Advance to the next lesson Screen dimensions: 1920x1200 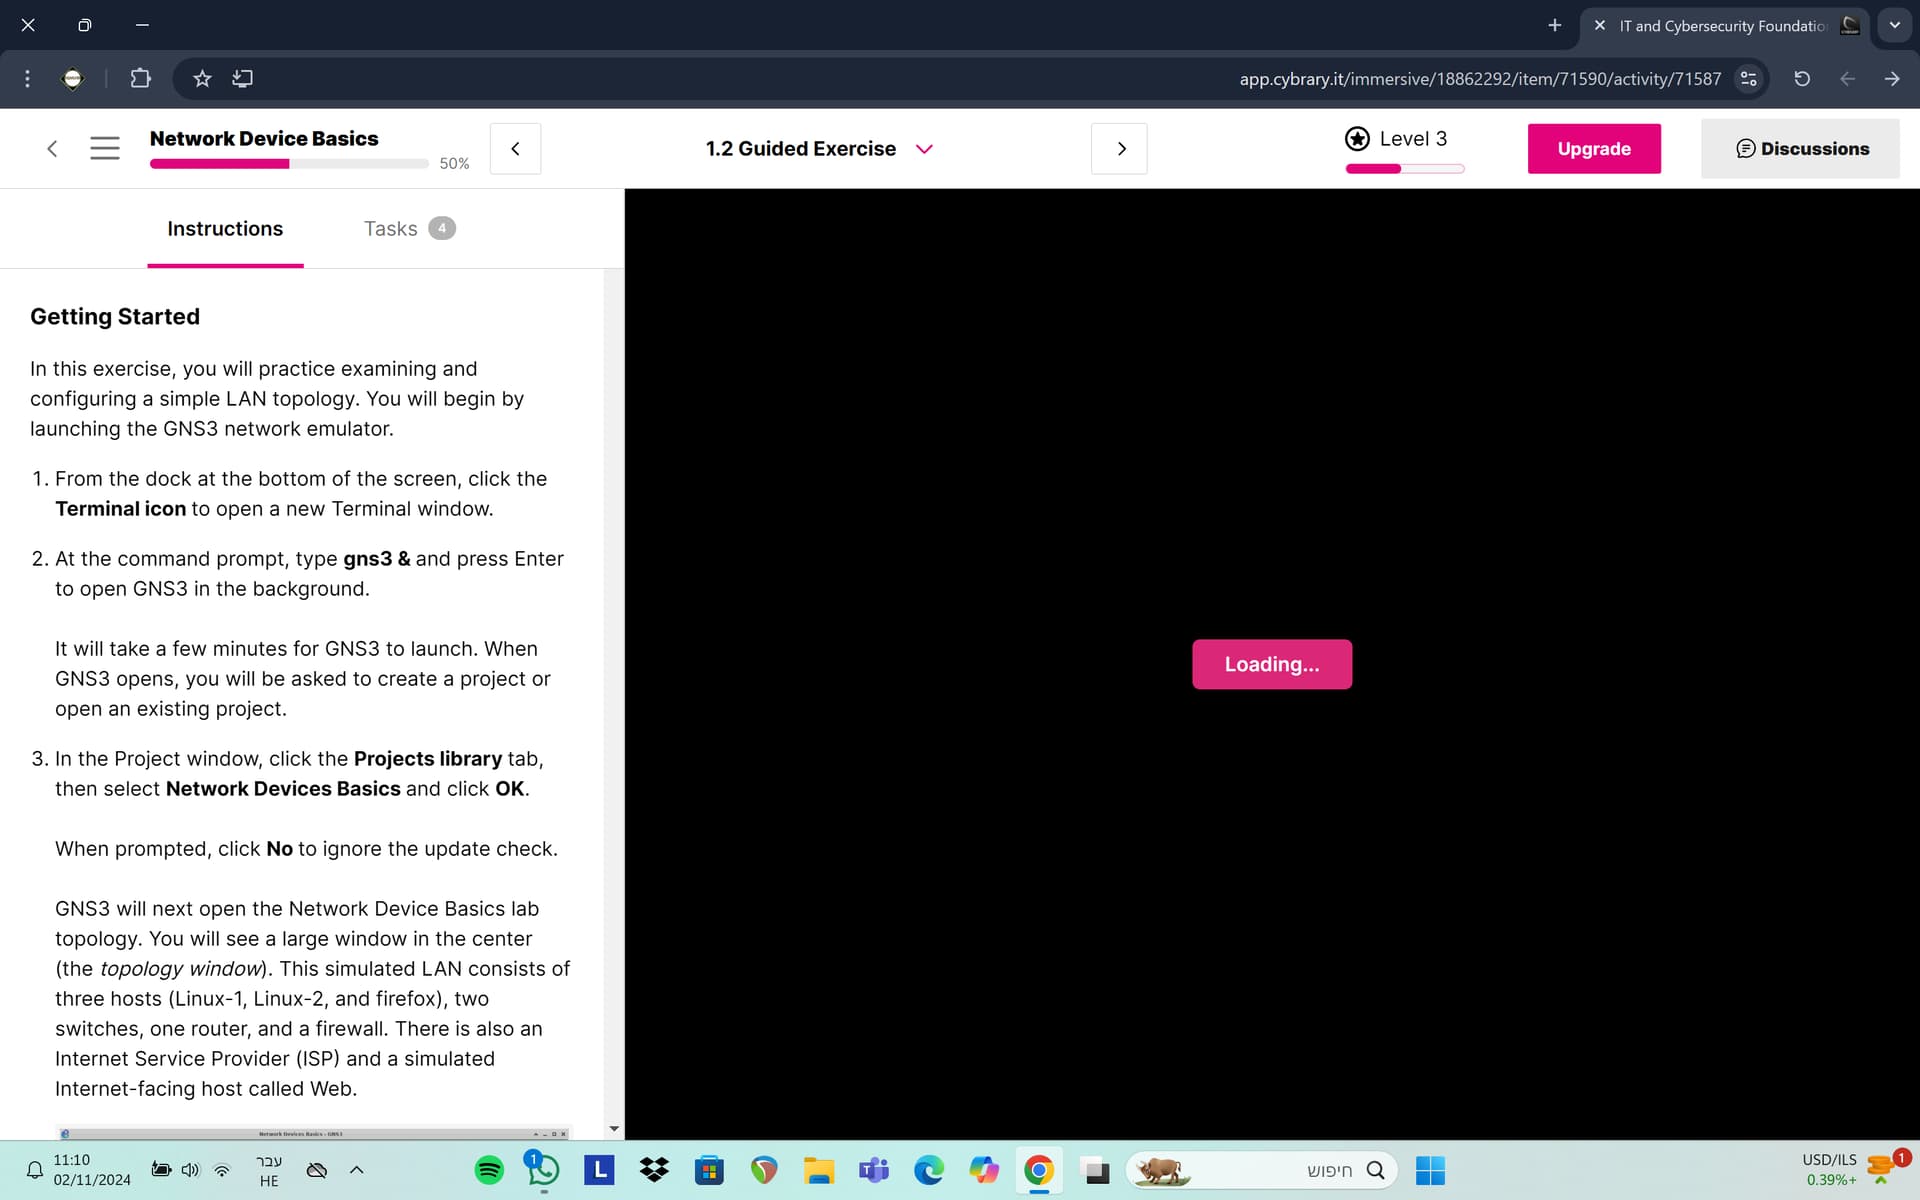click(1119, 148)
